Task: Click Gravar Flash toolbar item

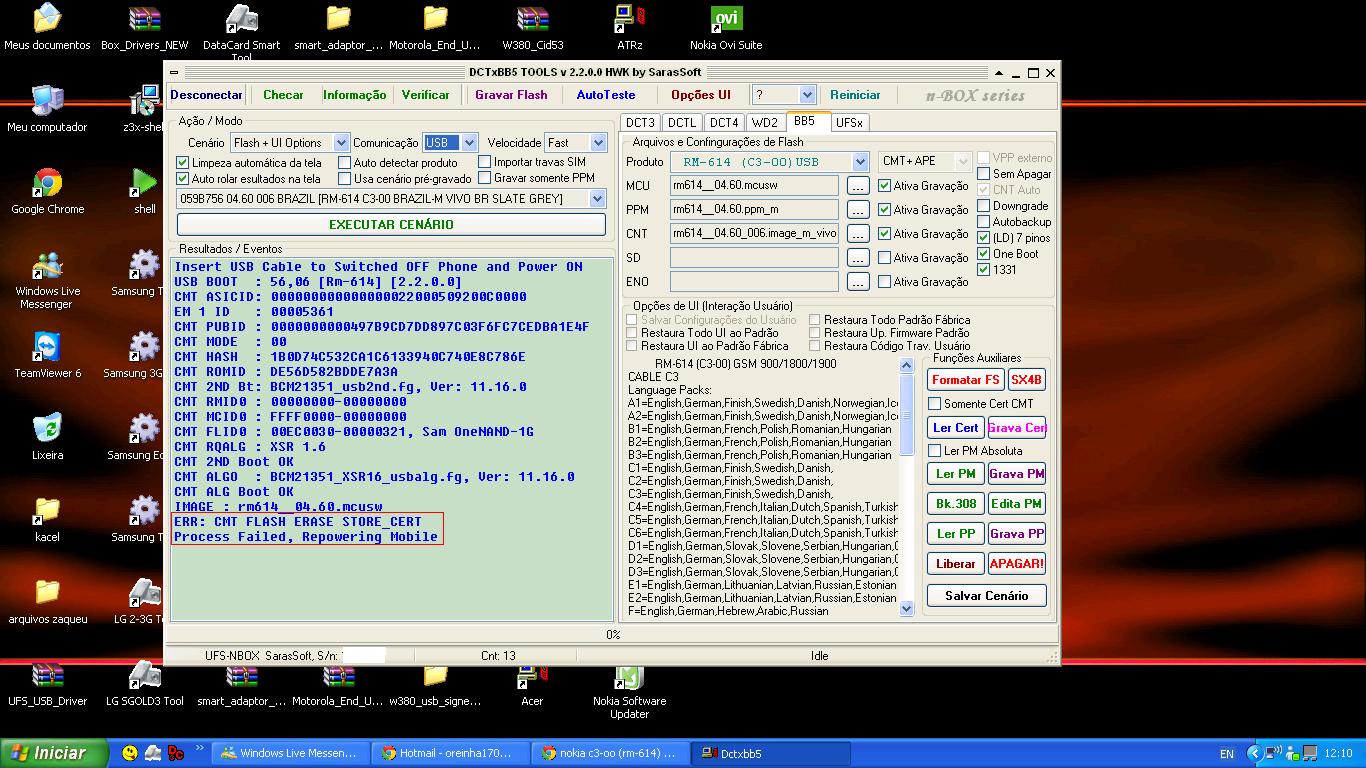Action: click(x=511, y=95)
